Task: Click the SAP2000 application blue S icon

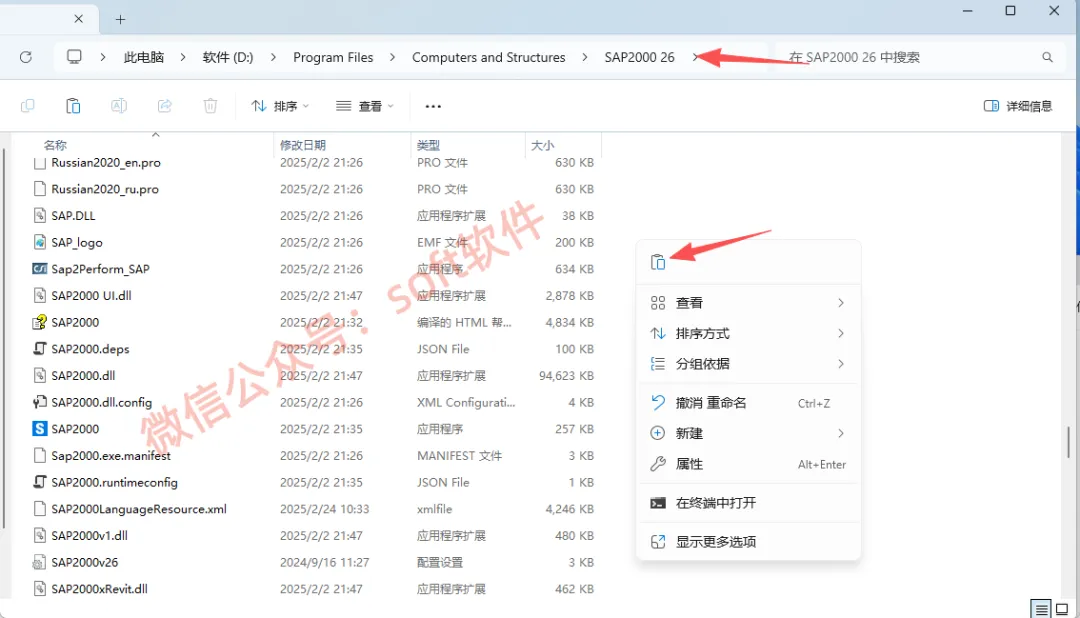Action: coord(40,429)
